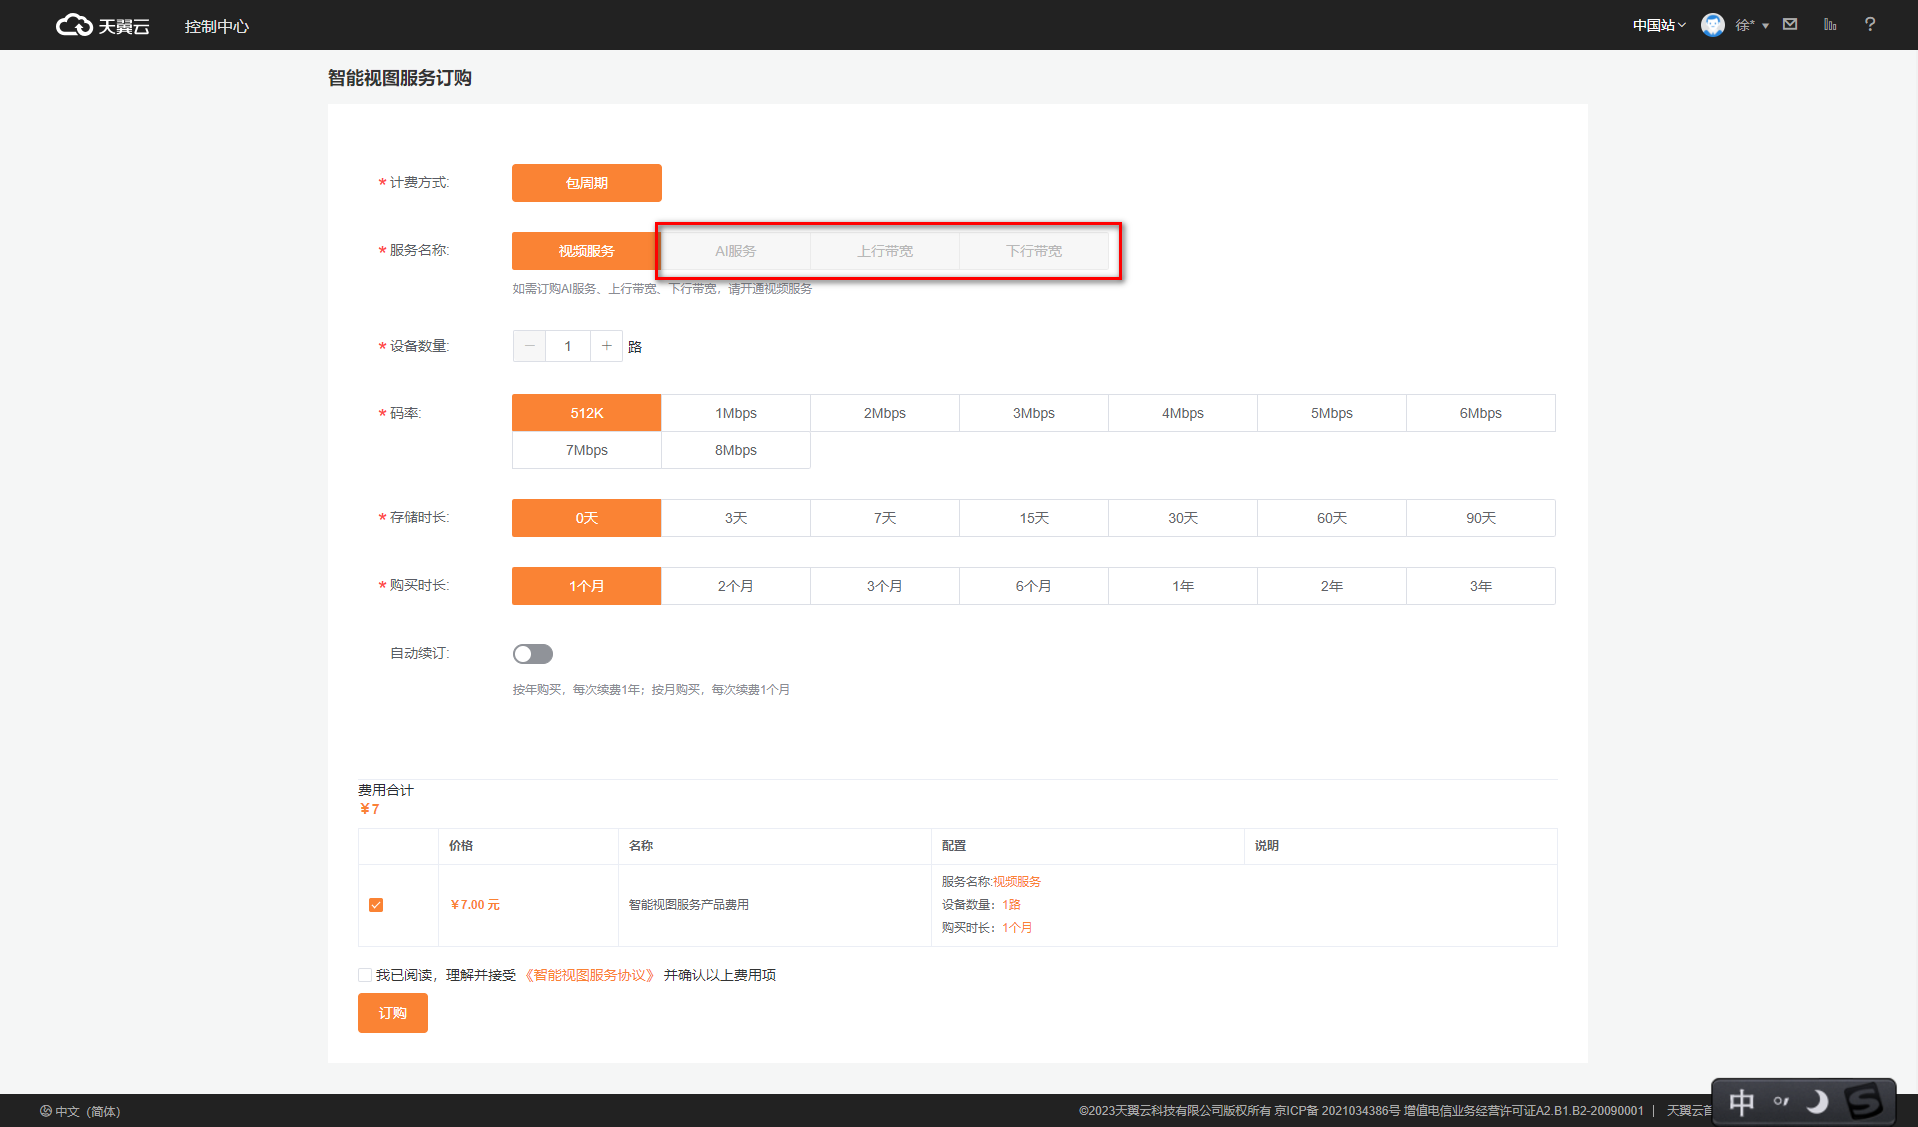The height and width of the screenshot is (1127, 1918).
Task: Open 控制中心 in the top navigation
Action: (216, 26)
